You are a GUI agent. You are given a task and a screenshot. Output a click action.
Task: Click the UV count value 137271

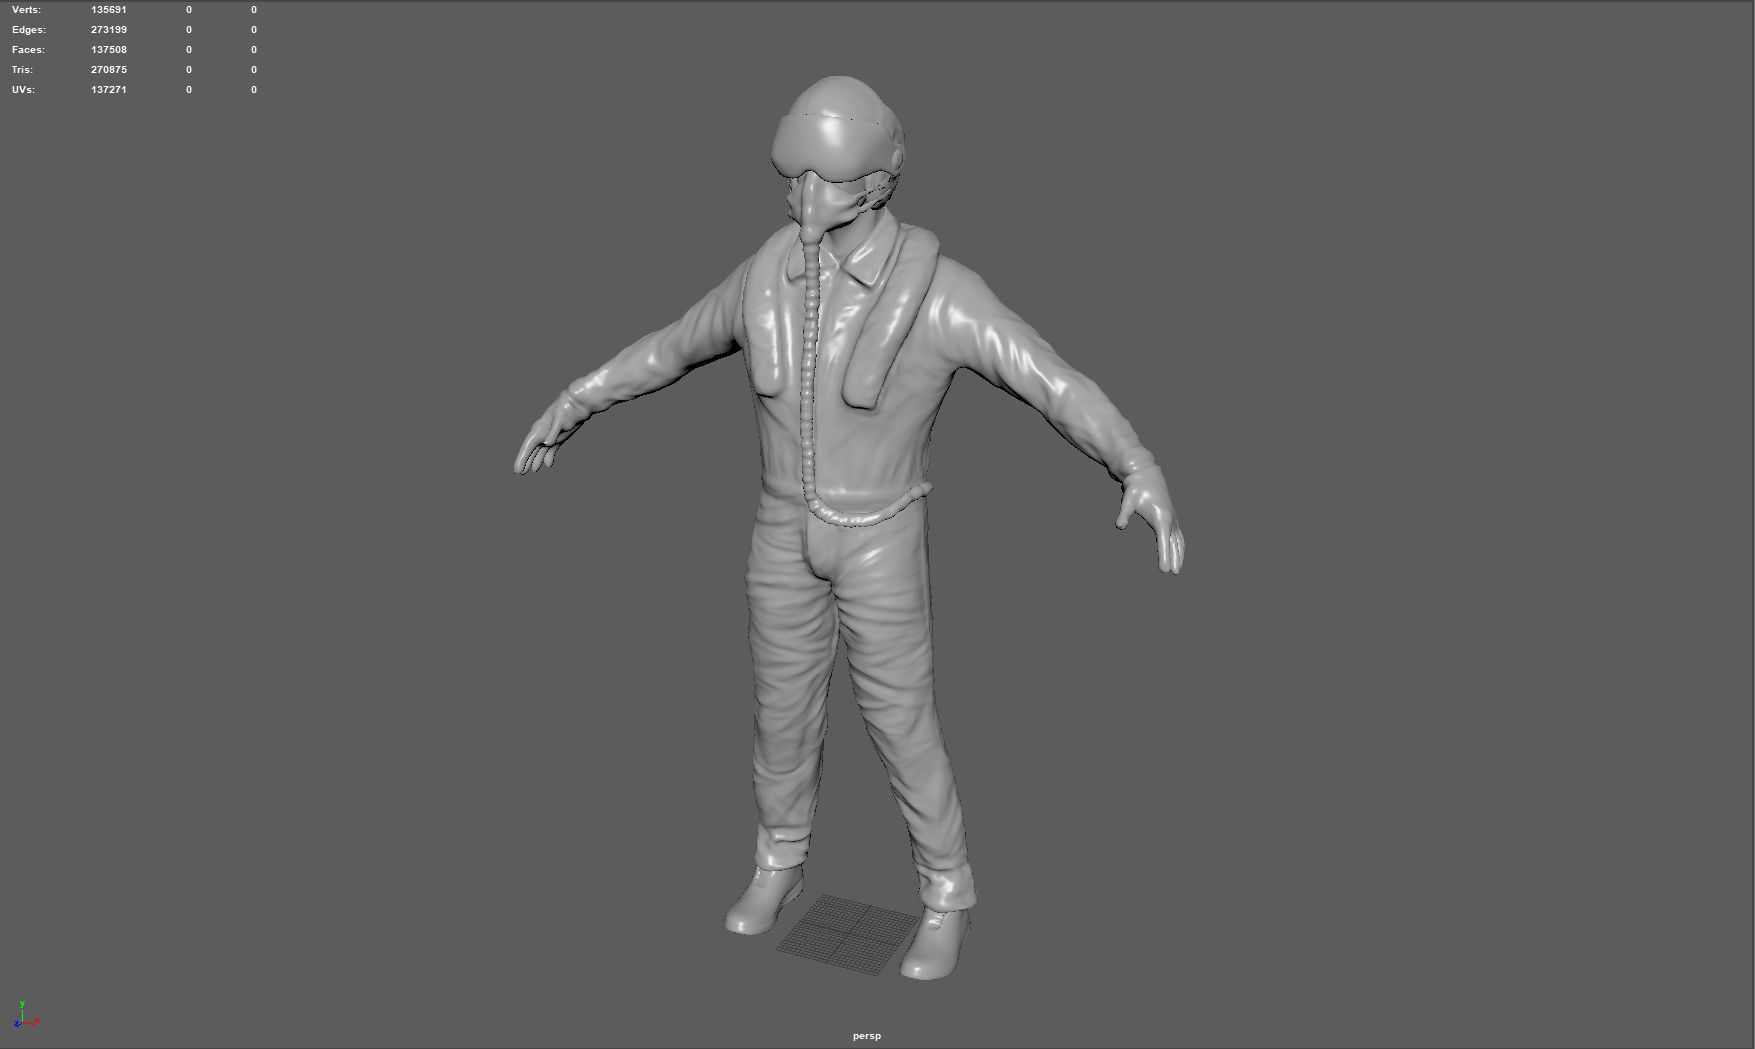[108, 90]
